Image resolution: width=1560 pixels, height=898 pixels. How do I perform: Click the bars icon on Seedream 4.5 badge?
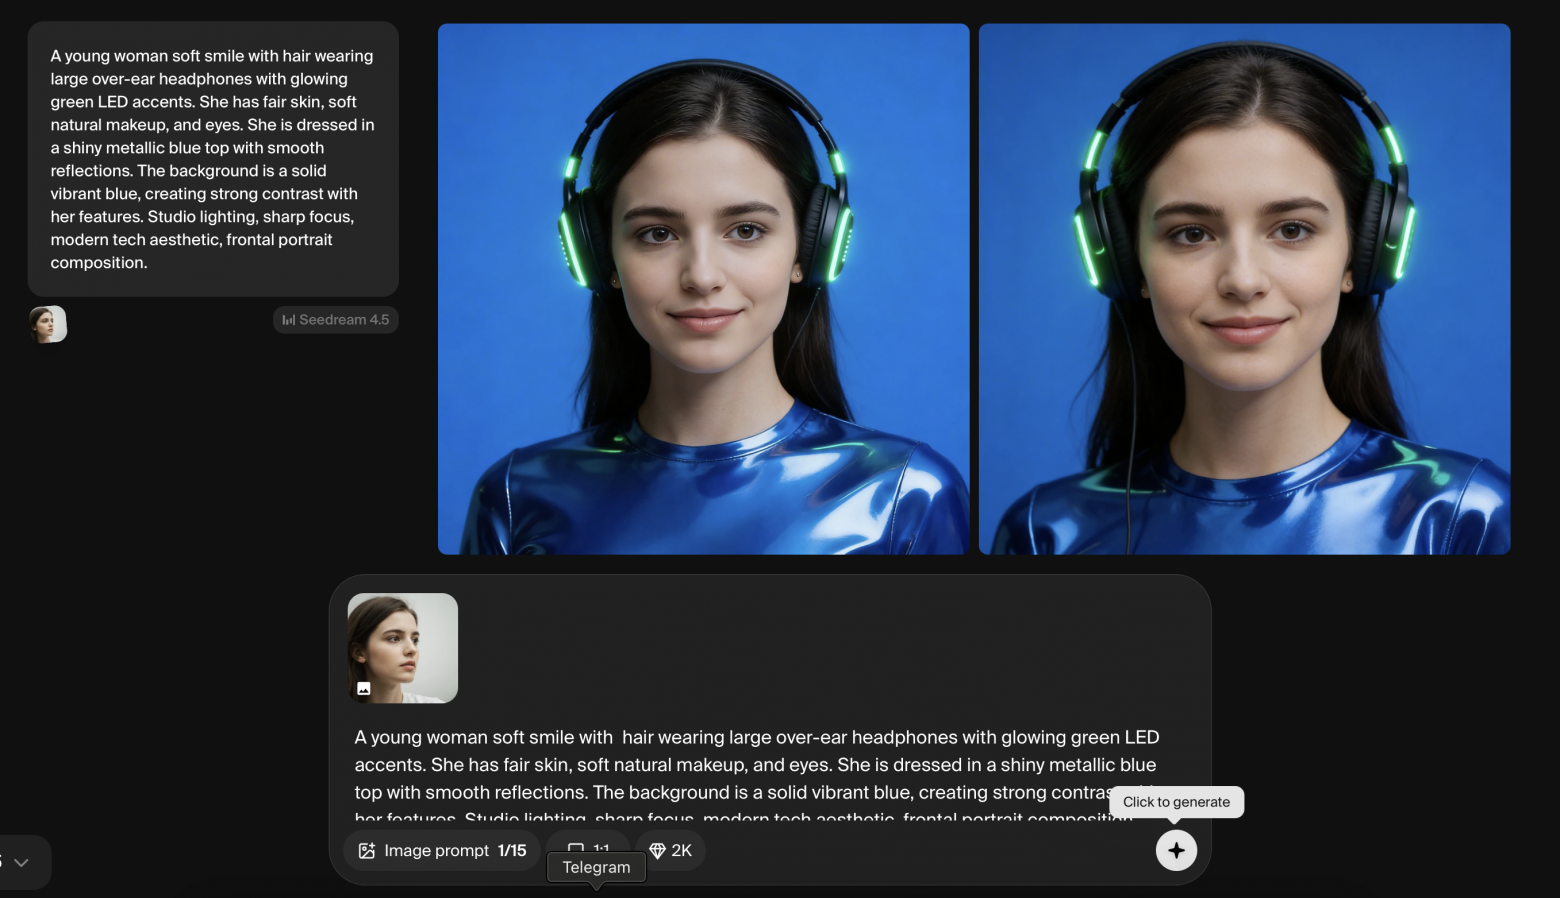[x=288, y=320]
